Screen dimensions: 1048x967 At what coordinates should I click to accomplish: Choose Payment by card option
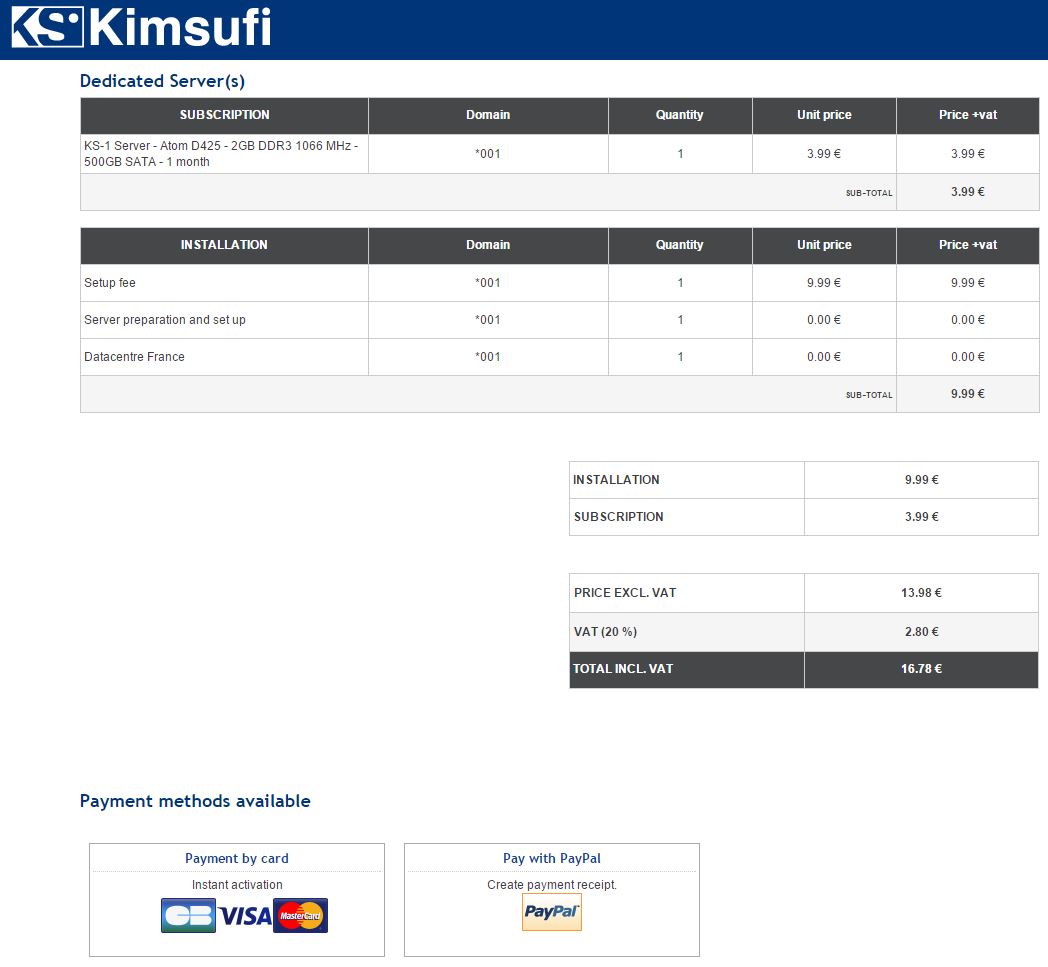pos(237,900)
